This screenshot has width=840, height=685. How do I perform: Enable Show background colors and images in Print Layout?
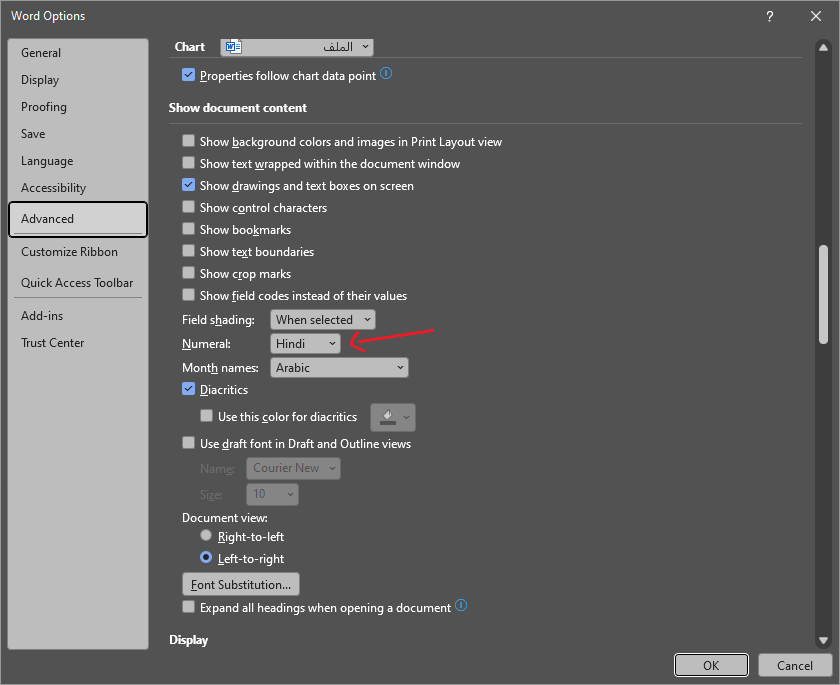click(188, 141)
